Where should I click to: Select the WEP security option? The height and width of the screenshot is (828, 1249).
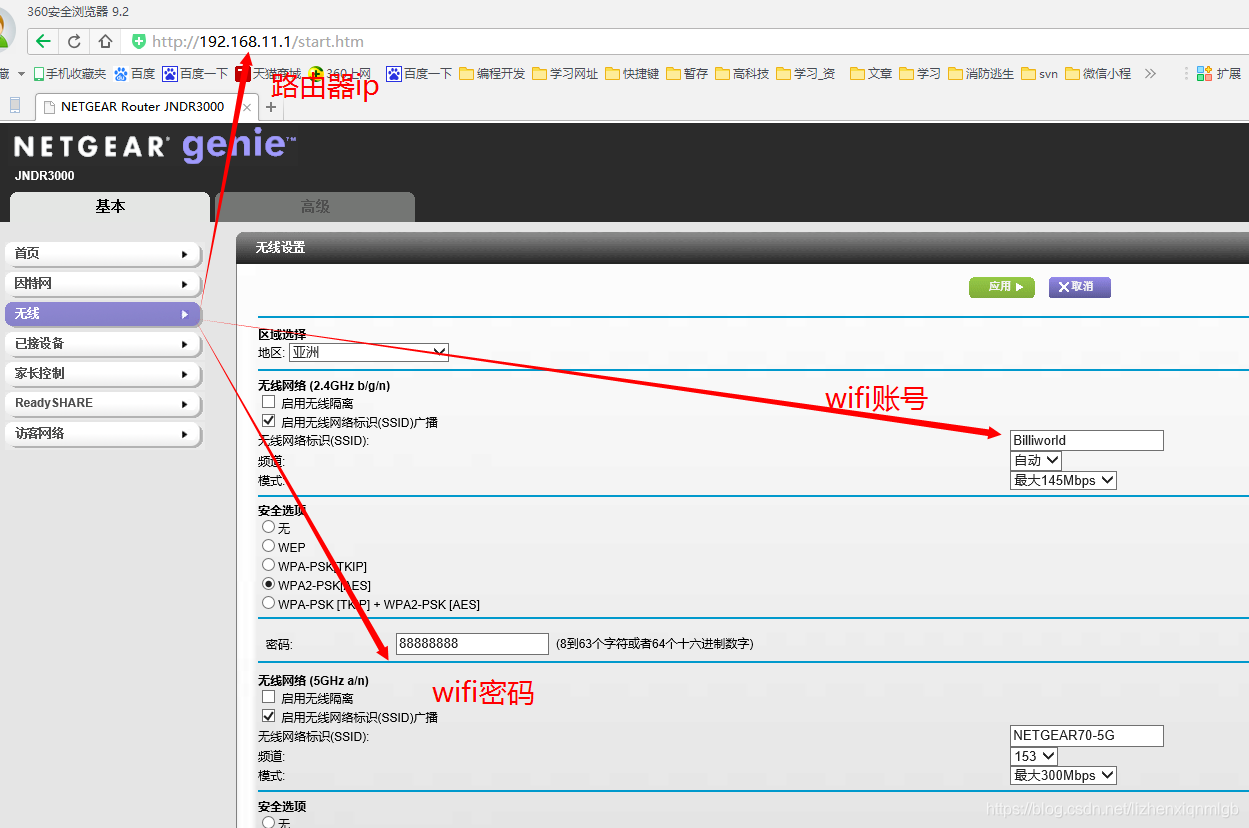click(x=268, y=546)
